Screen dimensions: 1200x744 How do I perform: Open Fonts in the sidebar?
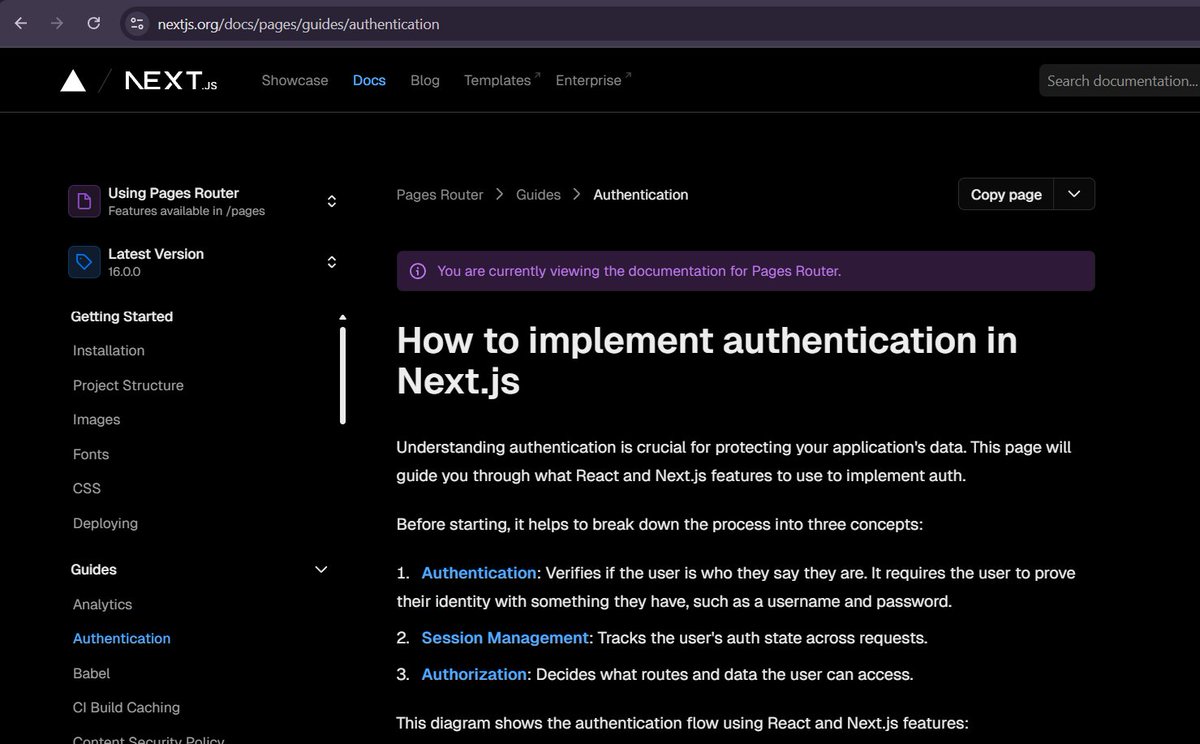coord(91,454)
